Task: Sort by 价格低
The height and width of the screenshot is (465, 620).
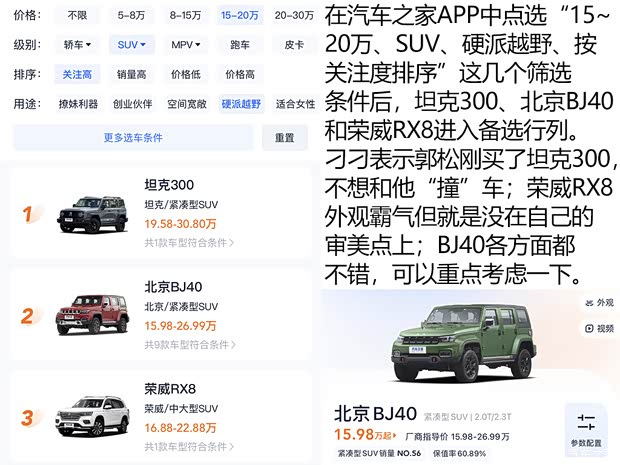Action: pyautogui.click(x=185, y=74)
